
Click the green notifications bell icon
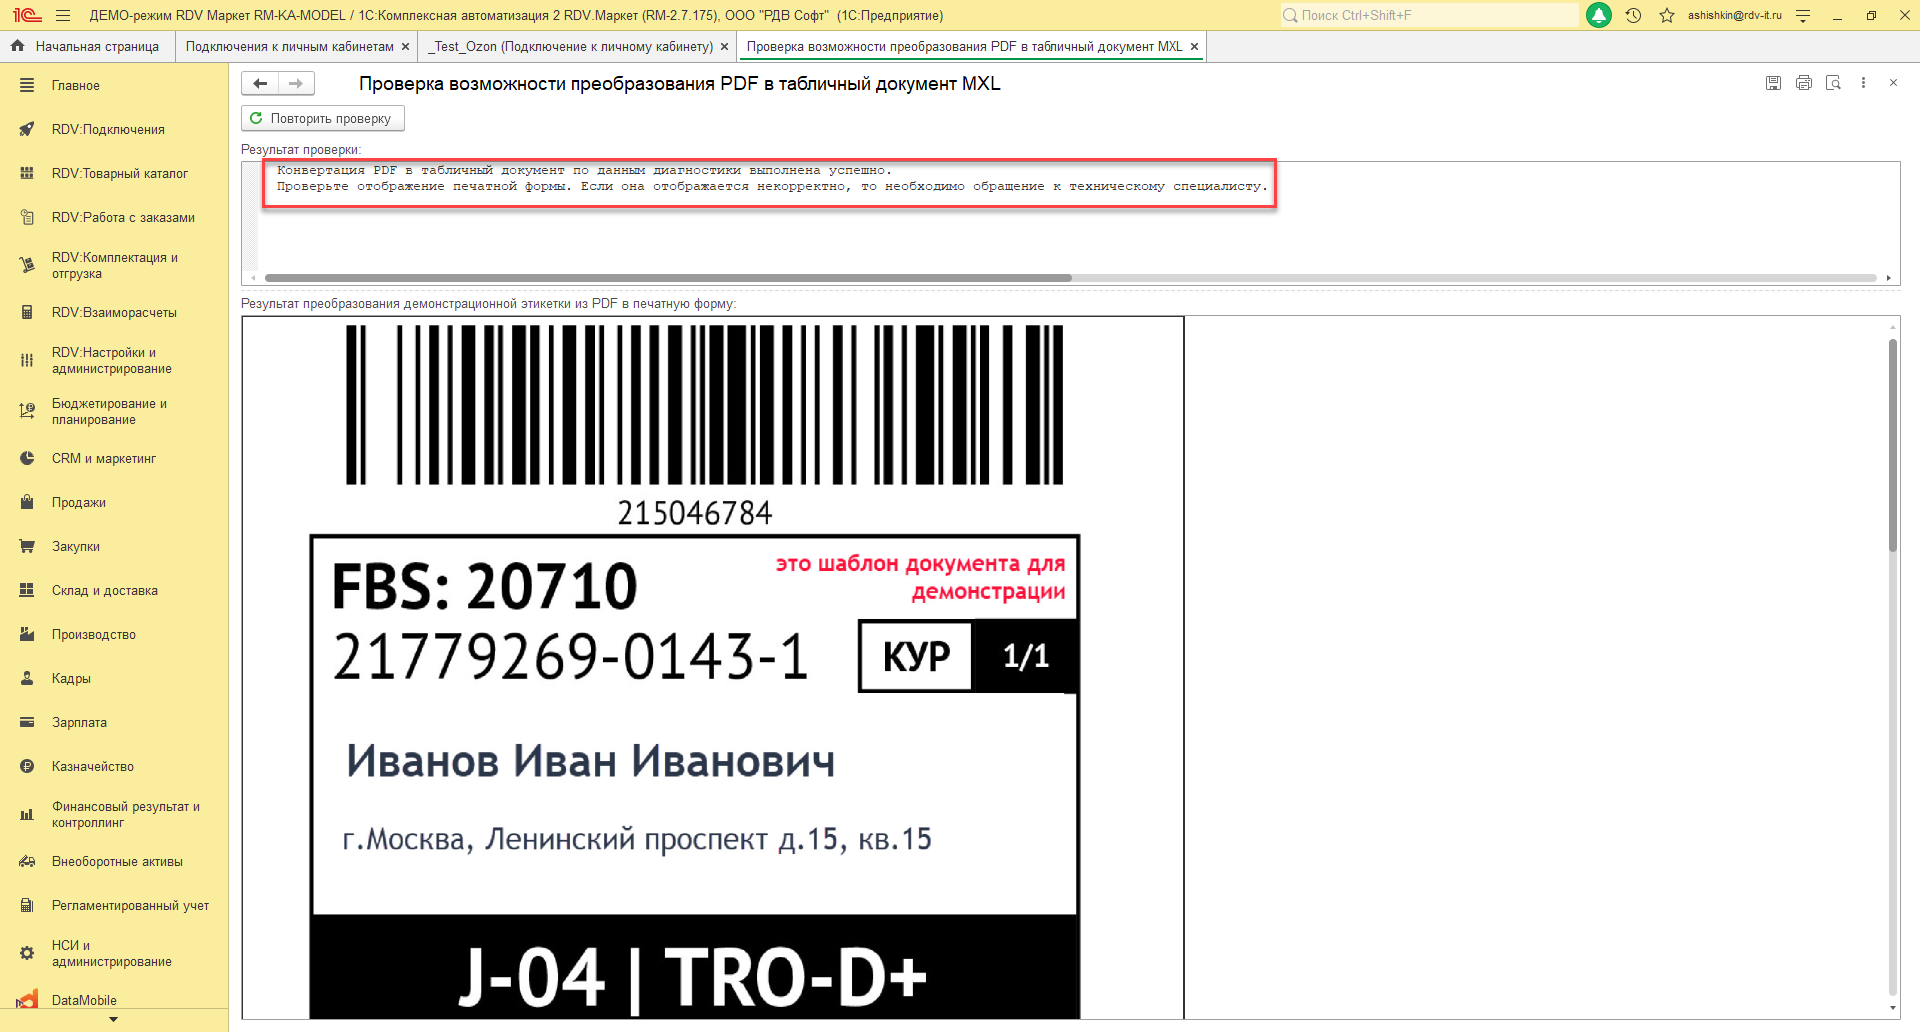1599,15
